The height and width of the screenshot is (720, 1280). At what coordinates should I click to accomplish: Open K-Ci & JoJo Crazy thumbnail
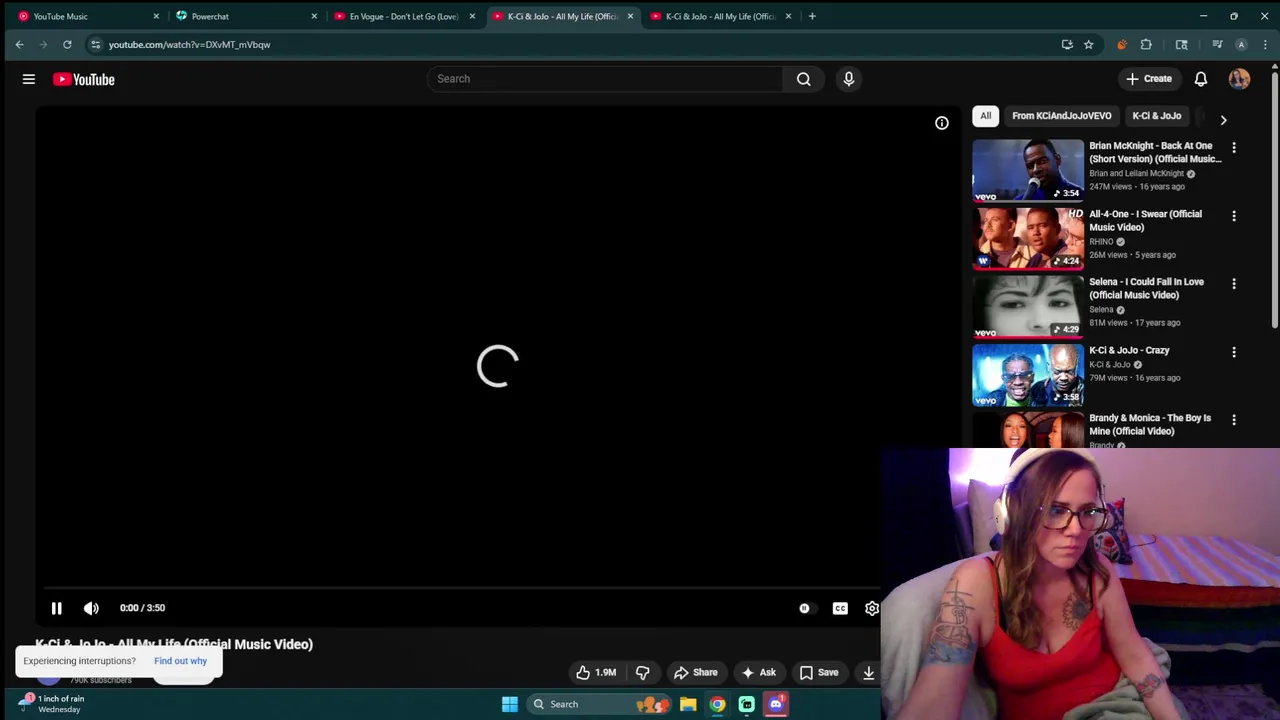click(x=1027, y=374)
